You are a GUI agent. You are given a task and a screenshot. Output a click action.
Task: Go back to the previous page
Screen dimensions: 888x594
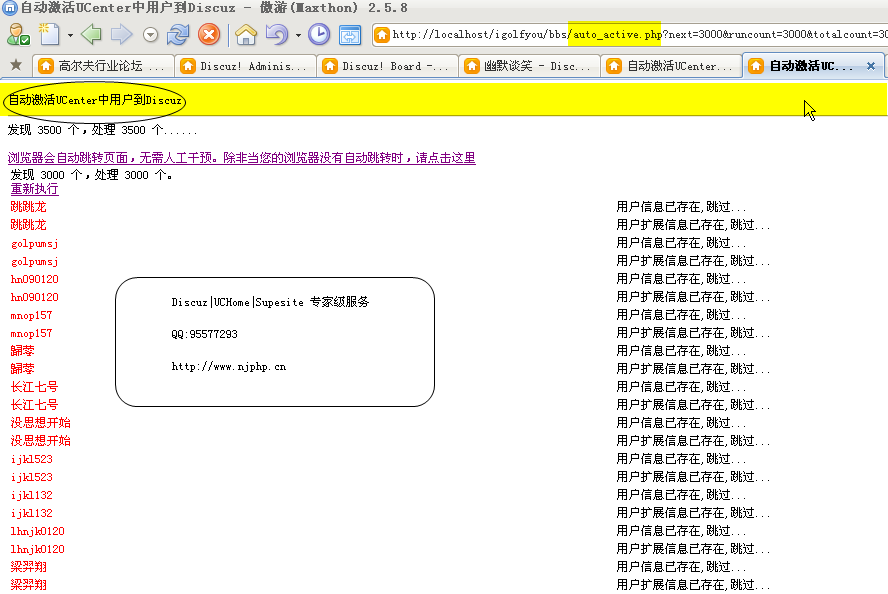coord(91,35)
